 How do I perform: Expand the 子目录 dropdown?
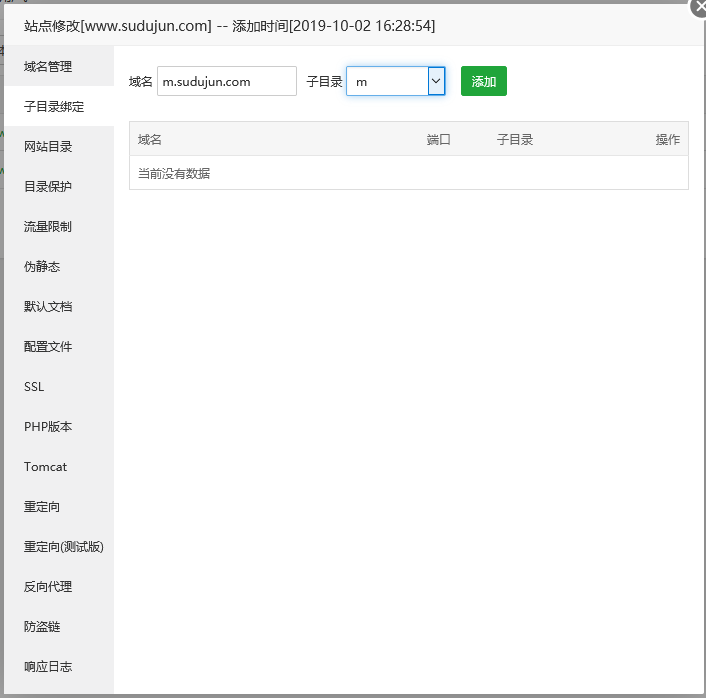(395, 81)
